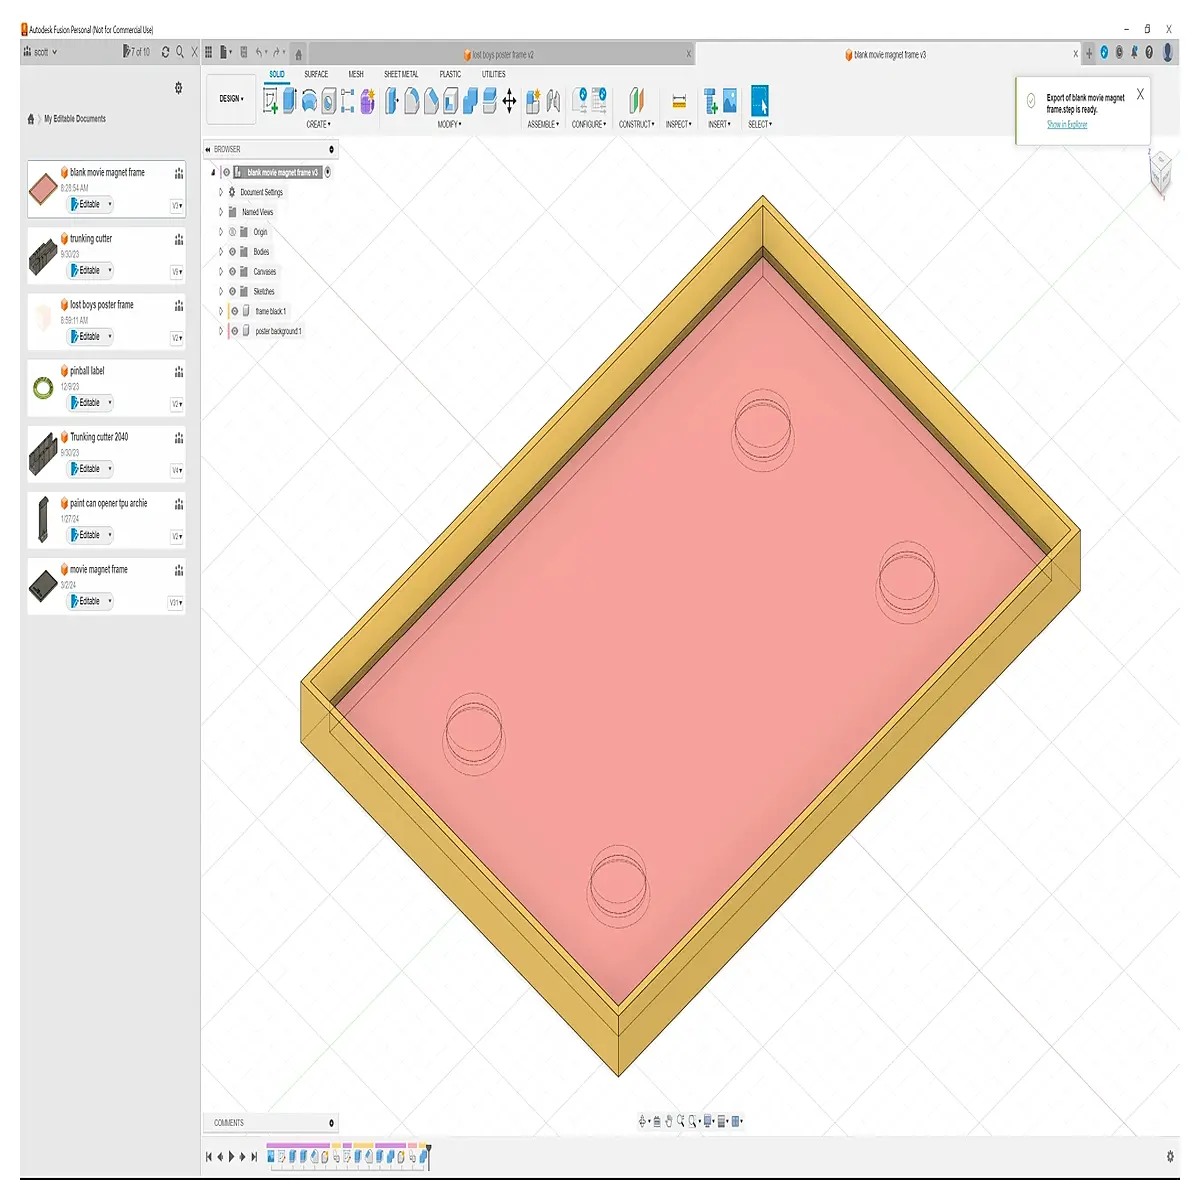Expand the Named Views node
This screenshot has height=1200, width=1200.
(221, 212)
